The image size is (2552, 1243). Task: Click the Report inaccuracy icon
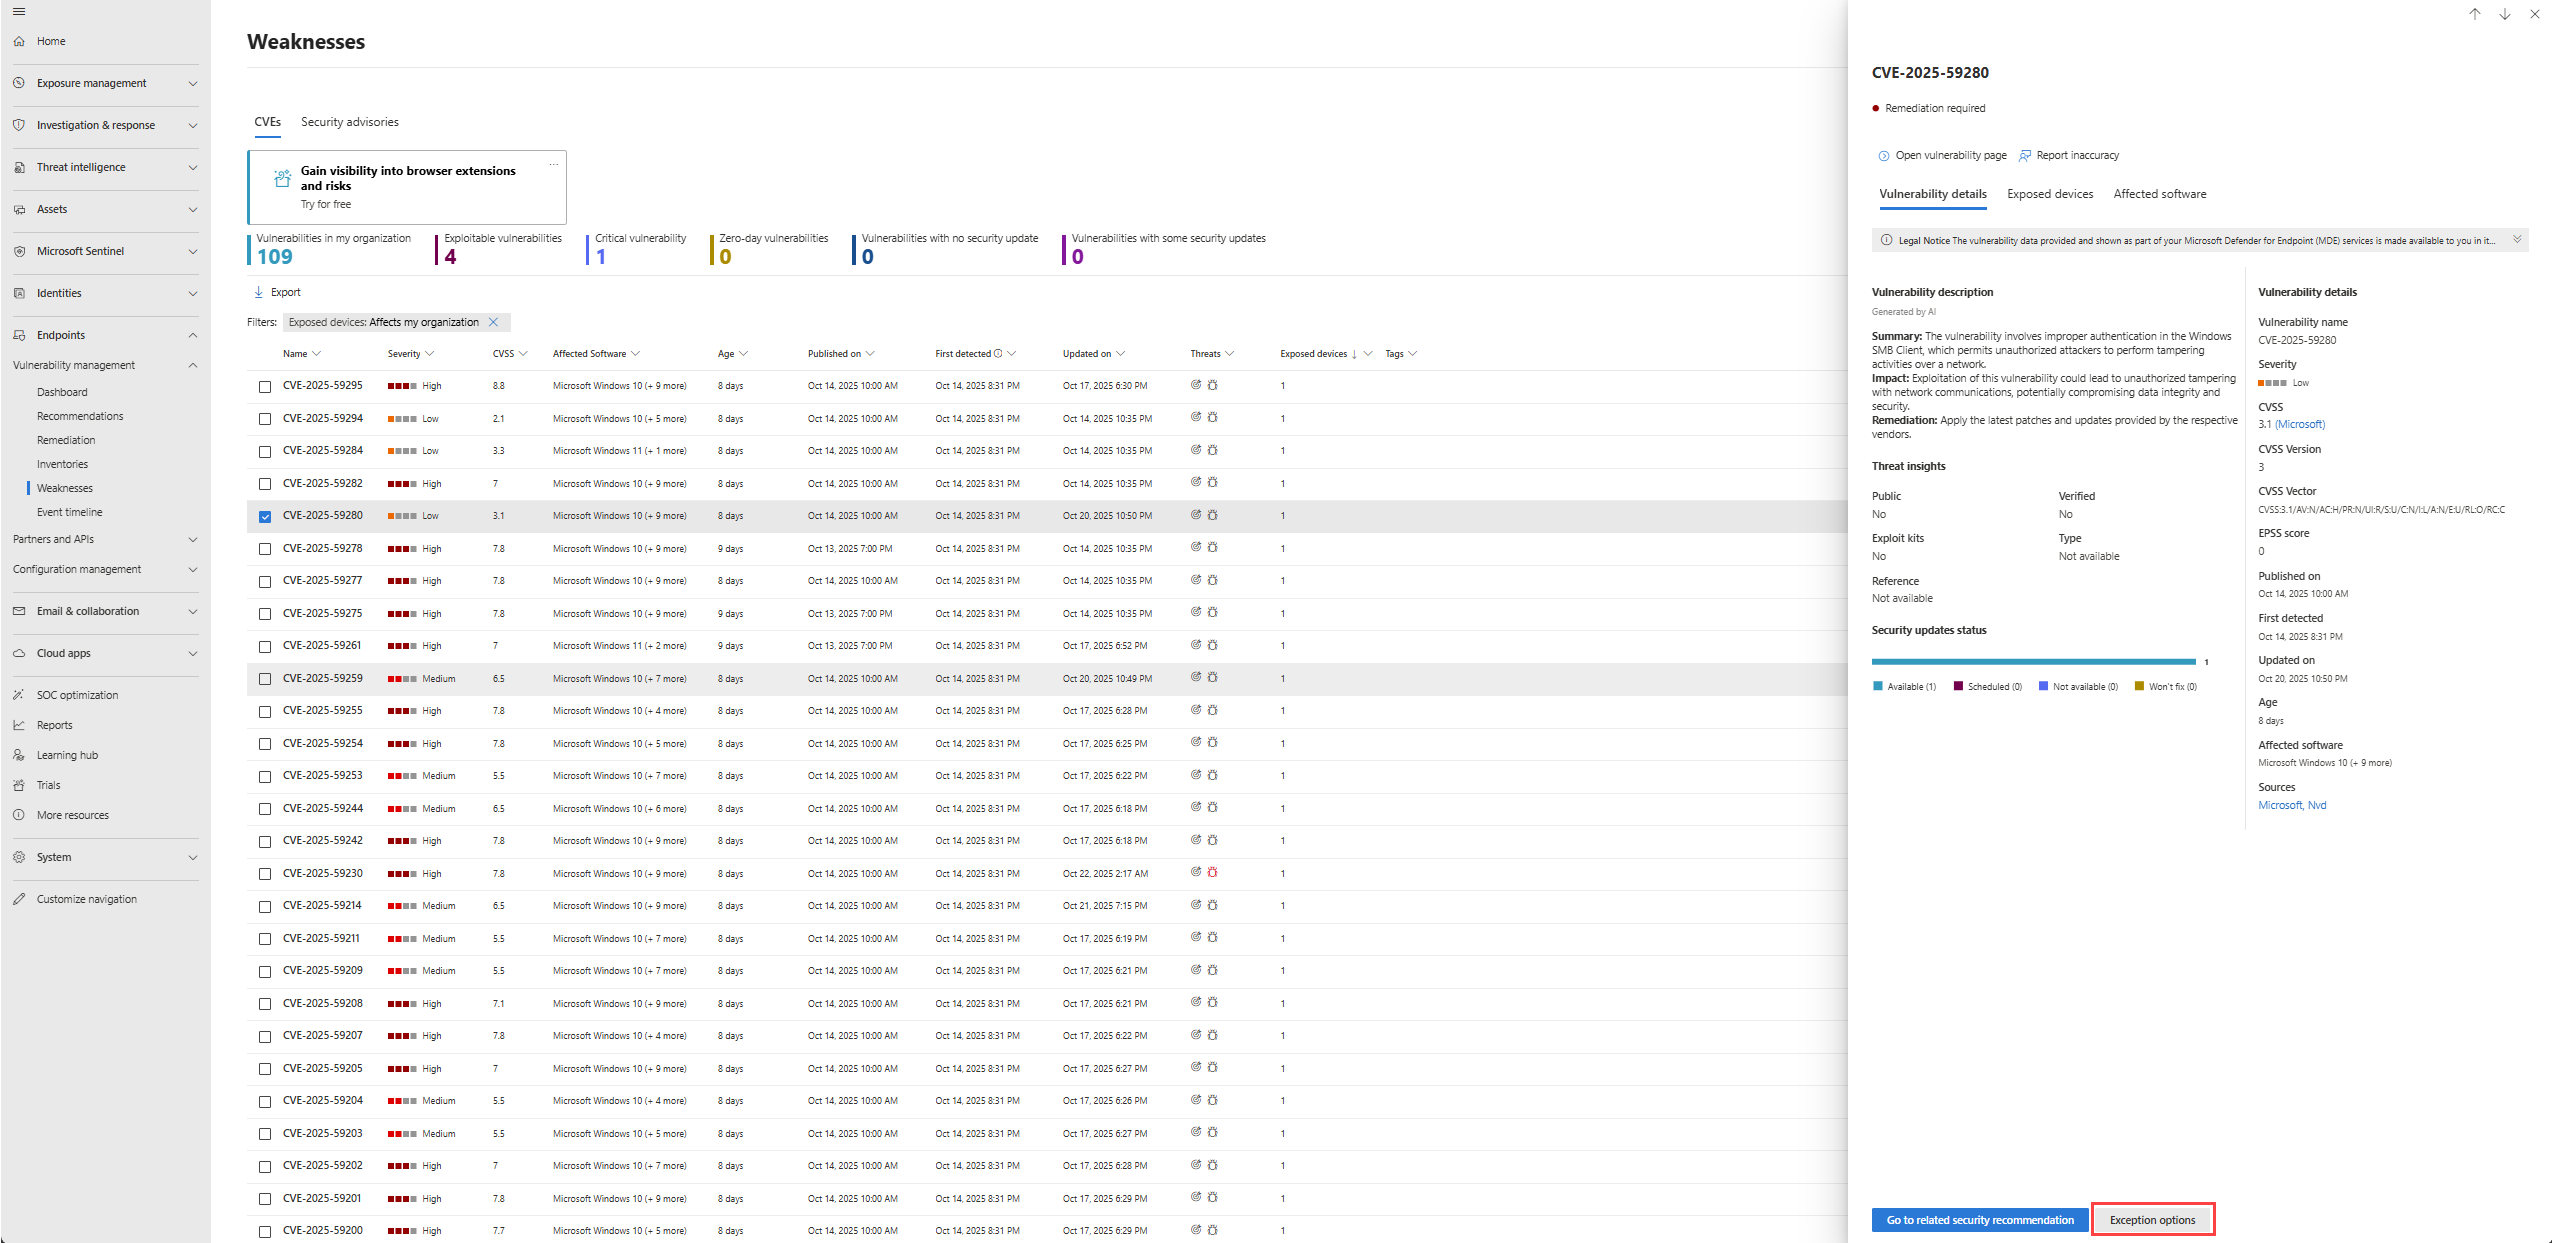click(x=2025, y=155)
